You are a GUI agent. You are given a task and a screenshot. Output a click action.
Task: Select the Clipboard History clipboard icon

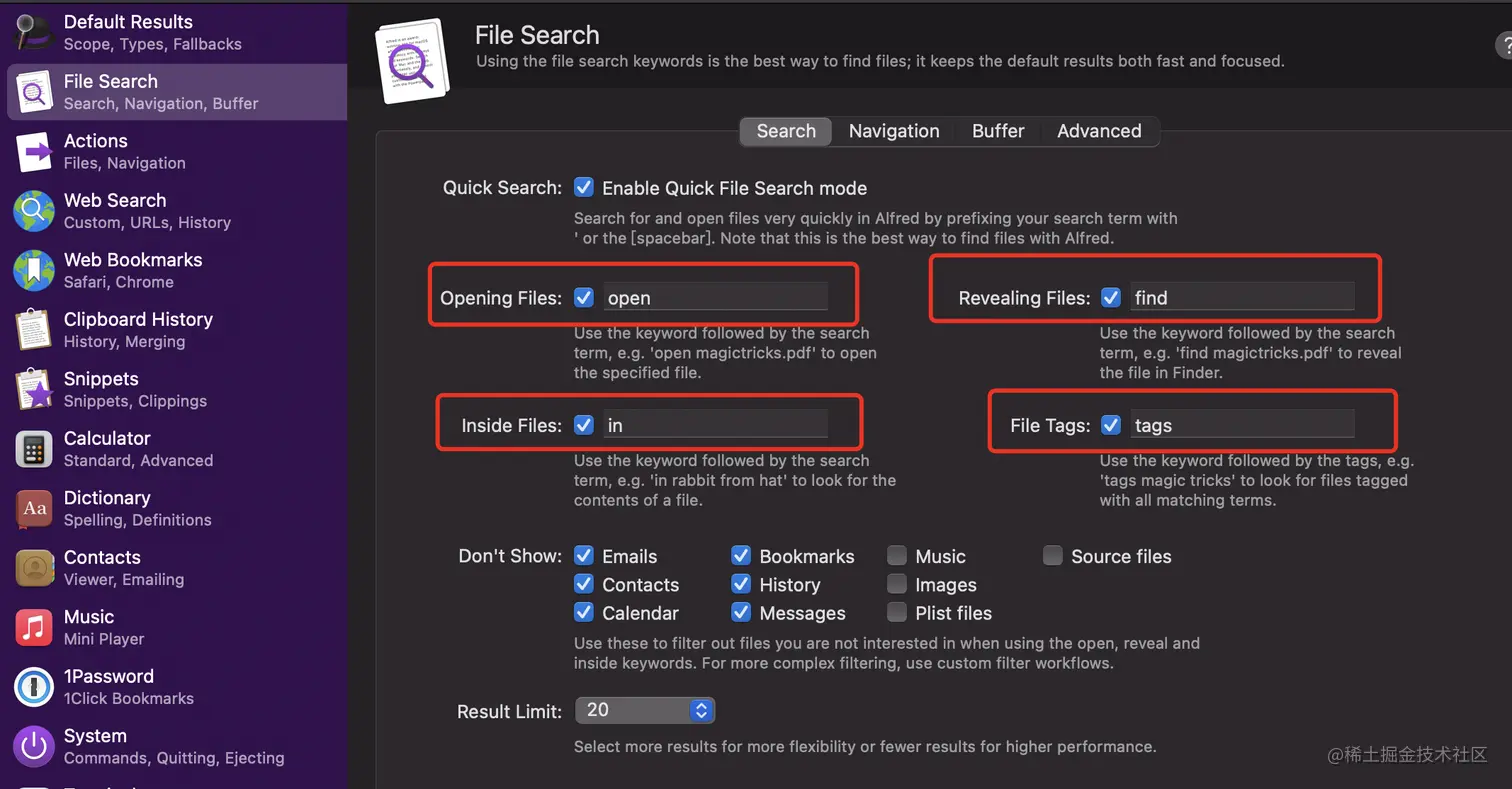[34, 330]
